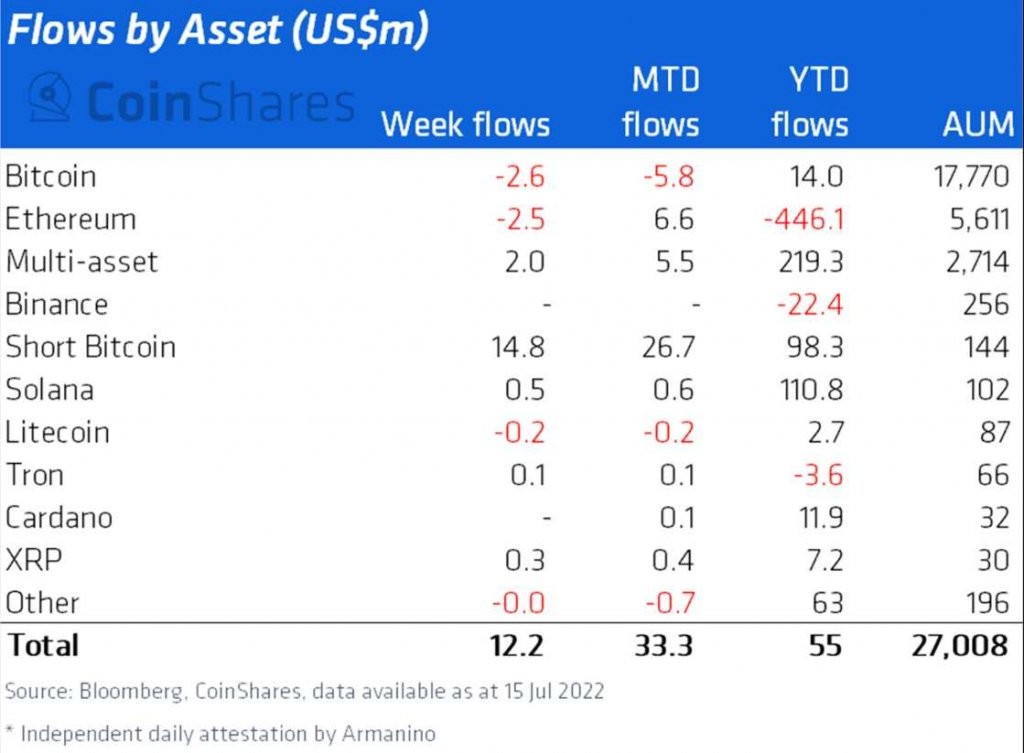This screenshot has width=1024, height=753.
Task: Select the MTD flows column header
Action: pos(660,101)
